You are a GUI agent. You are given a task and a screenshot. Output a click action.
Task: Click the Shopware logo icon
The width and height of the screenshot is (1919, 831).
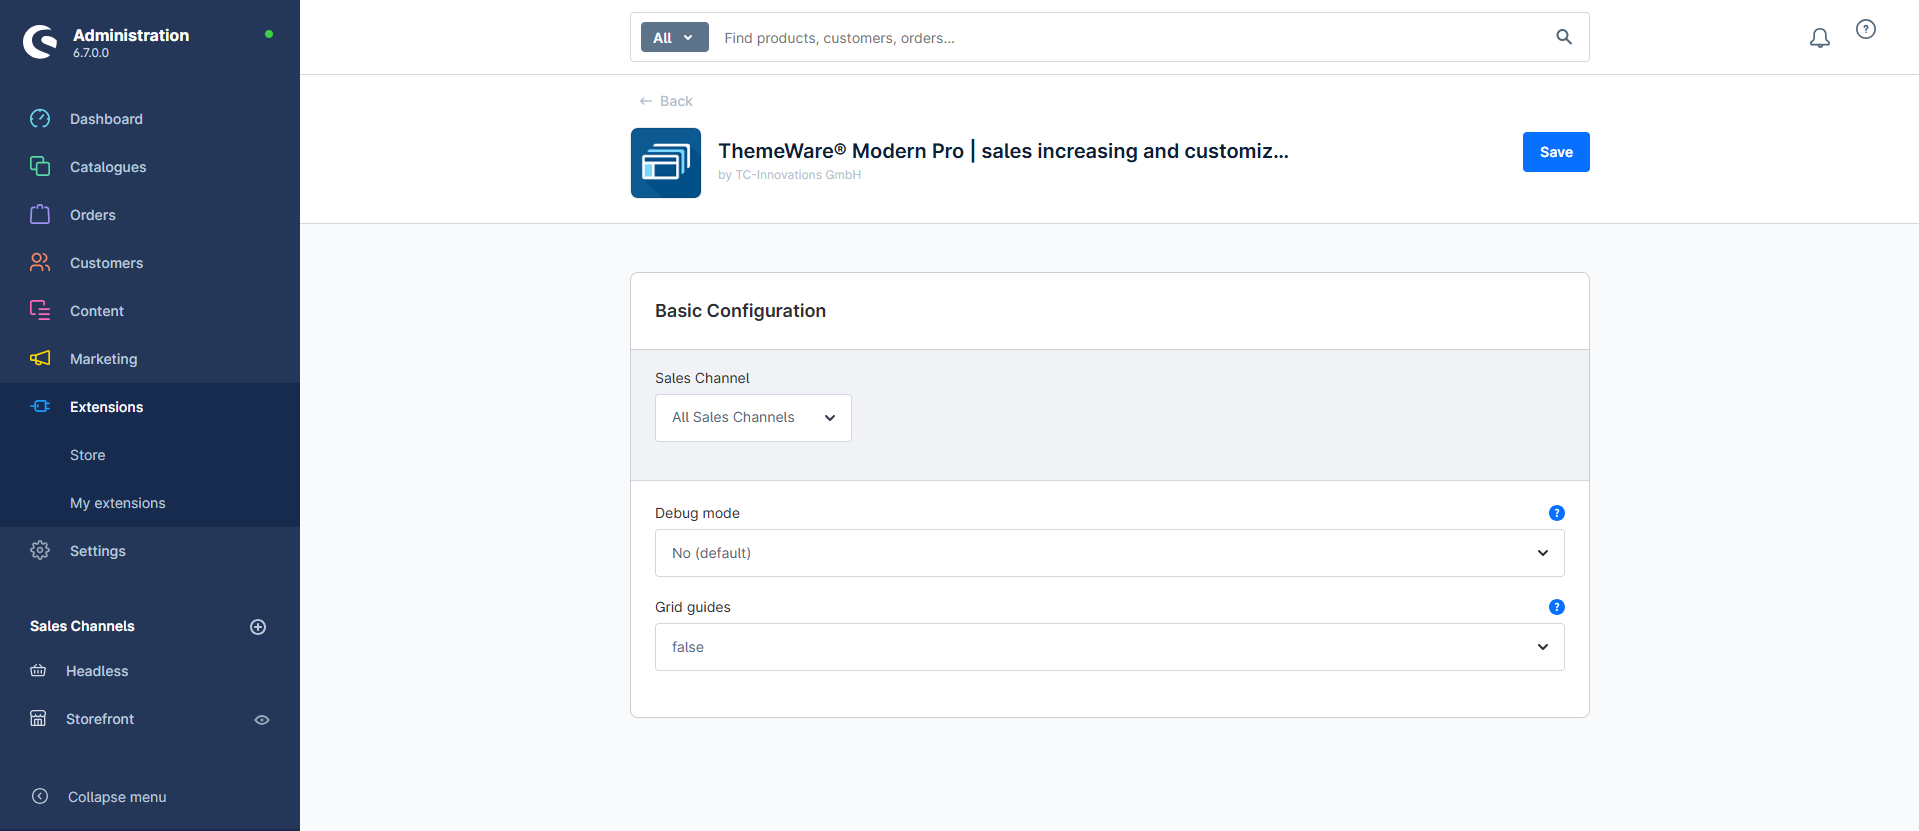tap(40, 42)
